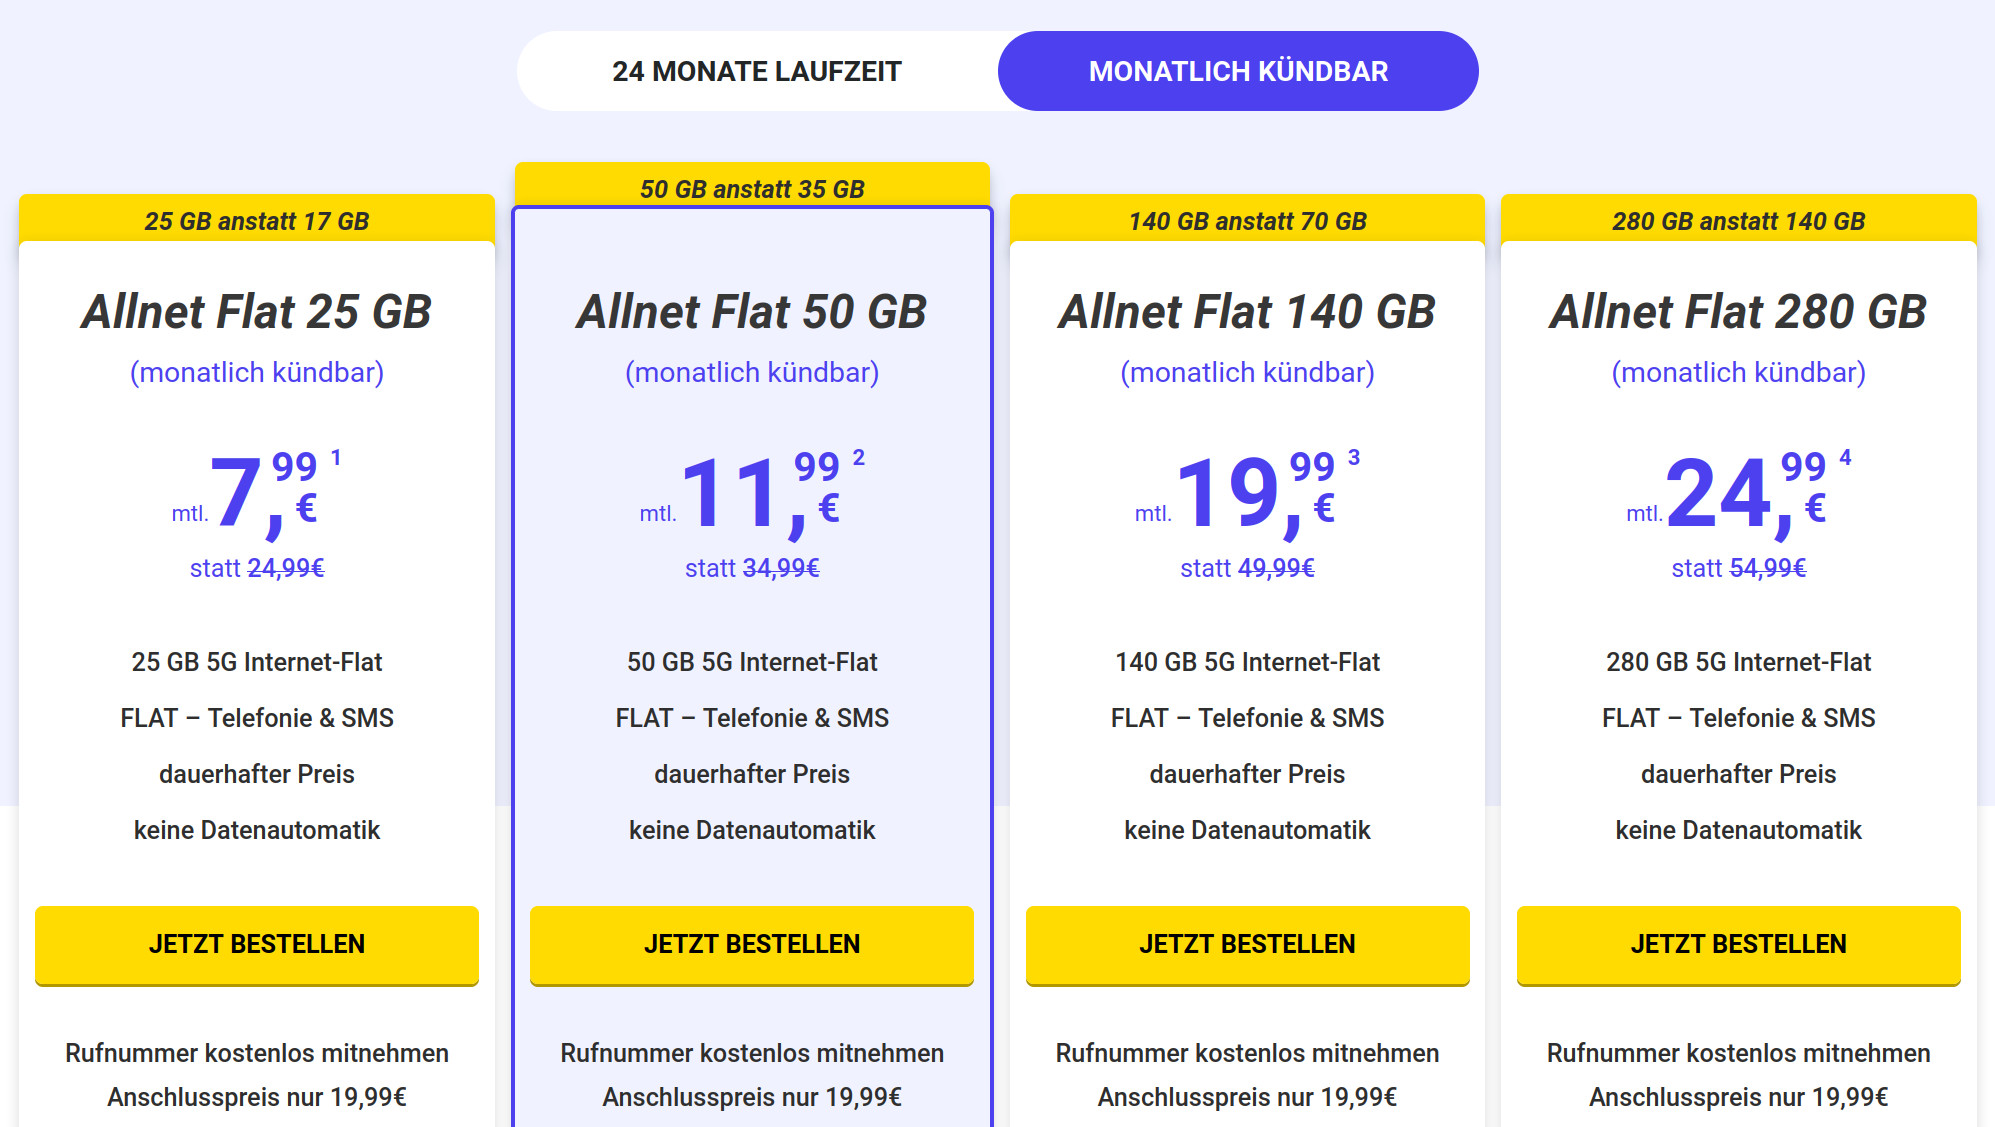Order the Allnet Flat 25 GB plan
The width and height of the screenshot is (1995, 1127).
tap(257, 944)
